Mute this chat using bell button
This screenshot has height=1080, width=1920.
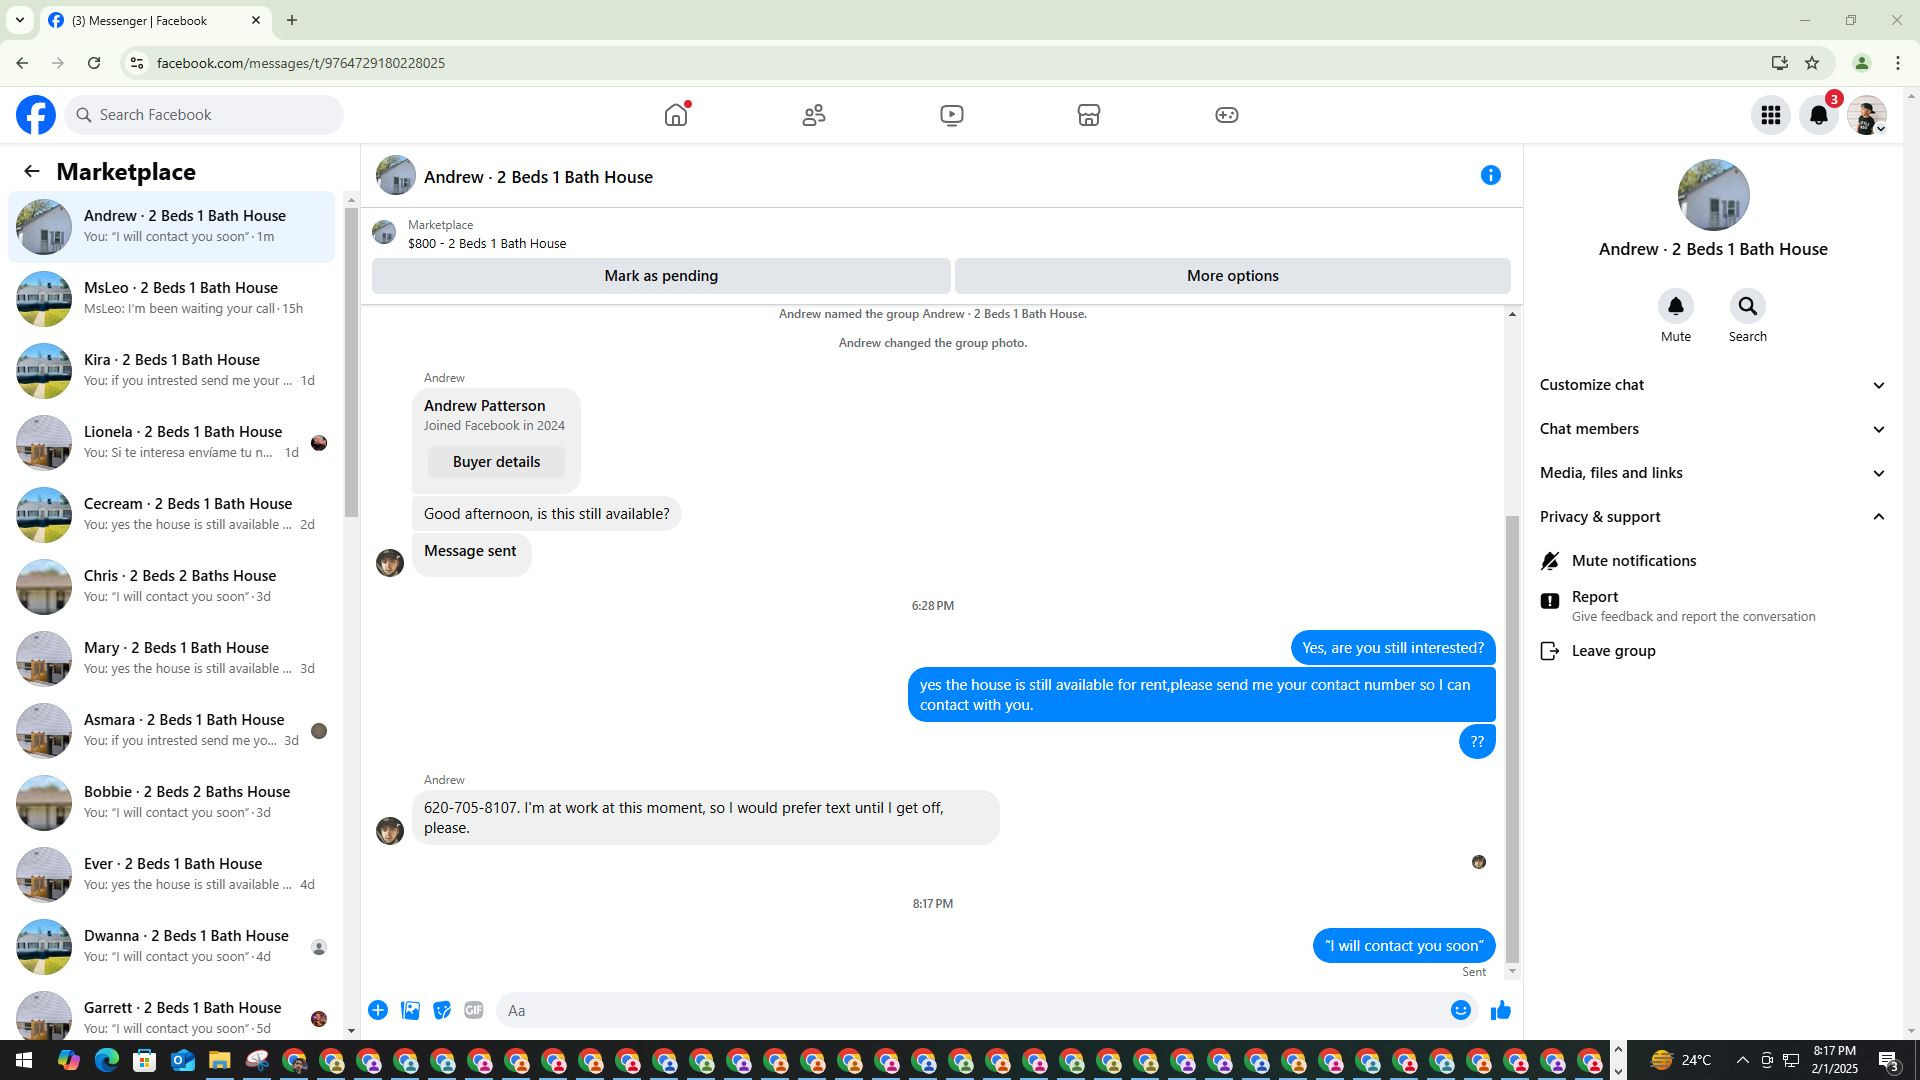pyautogui.click(x=1675, y=306)
